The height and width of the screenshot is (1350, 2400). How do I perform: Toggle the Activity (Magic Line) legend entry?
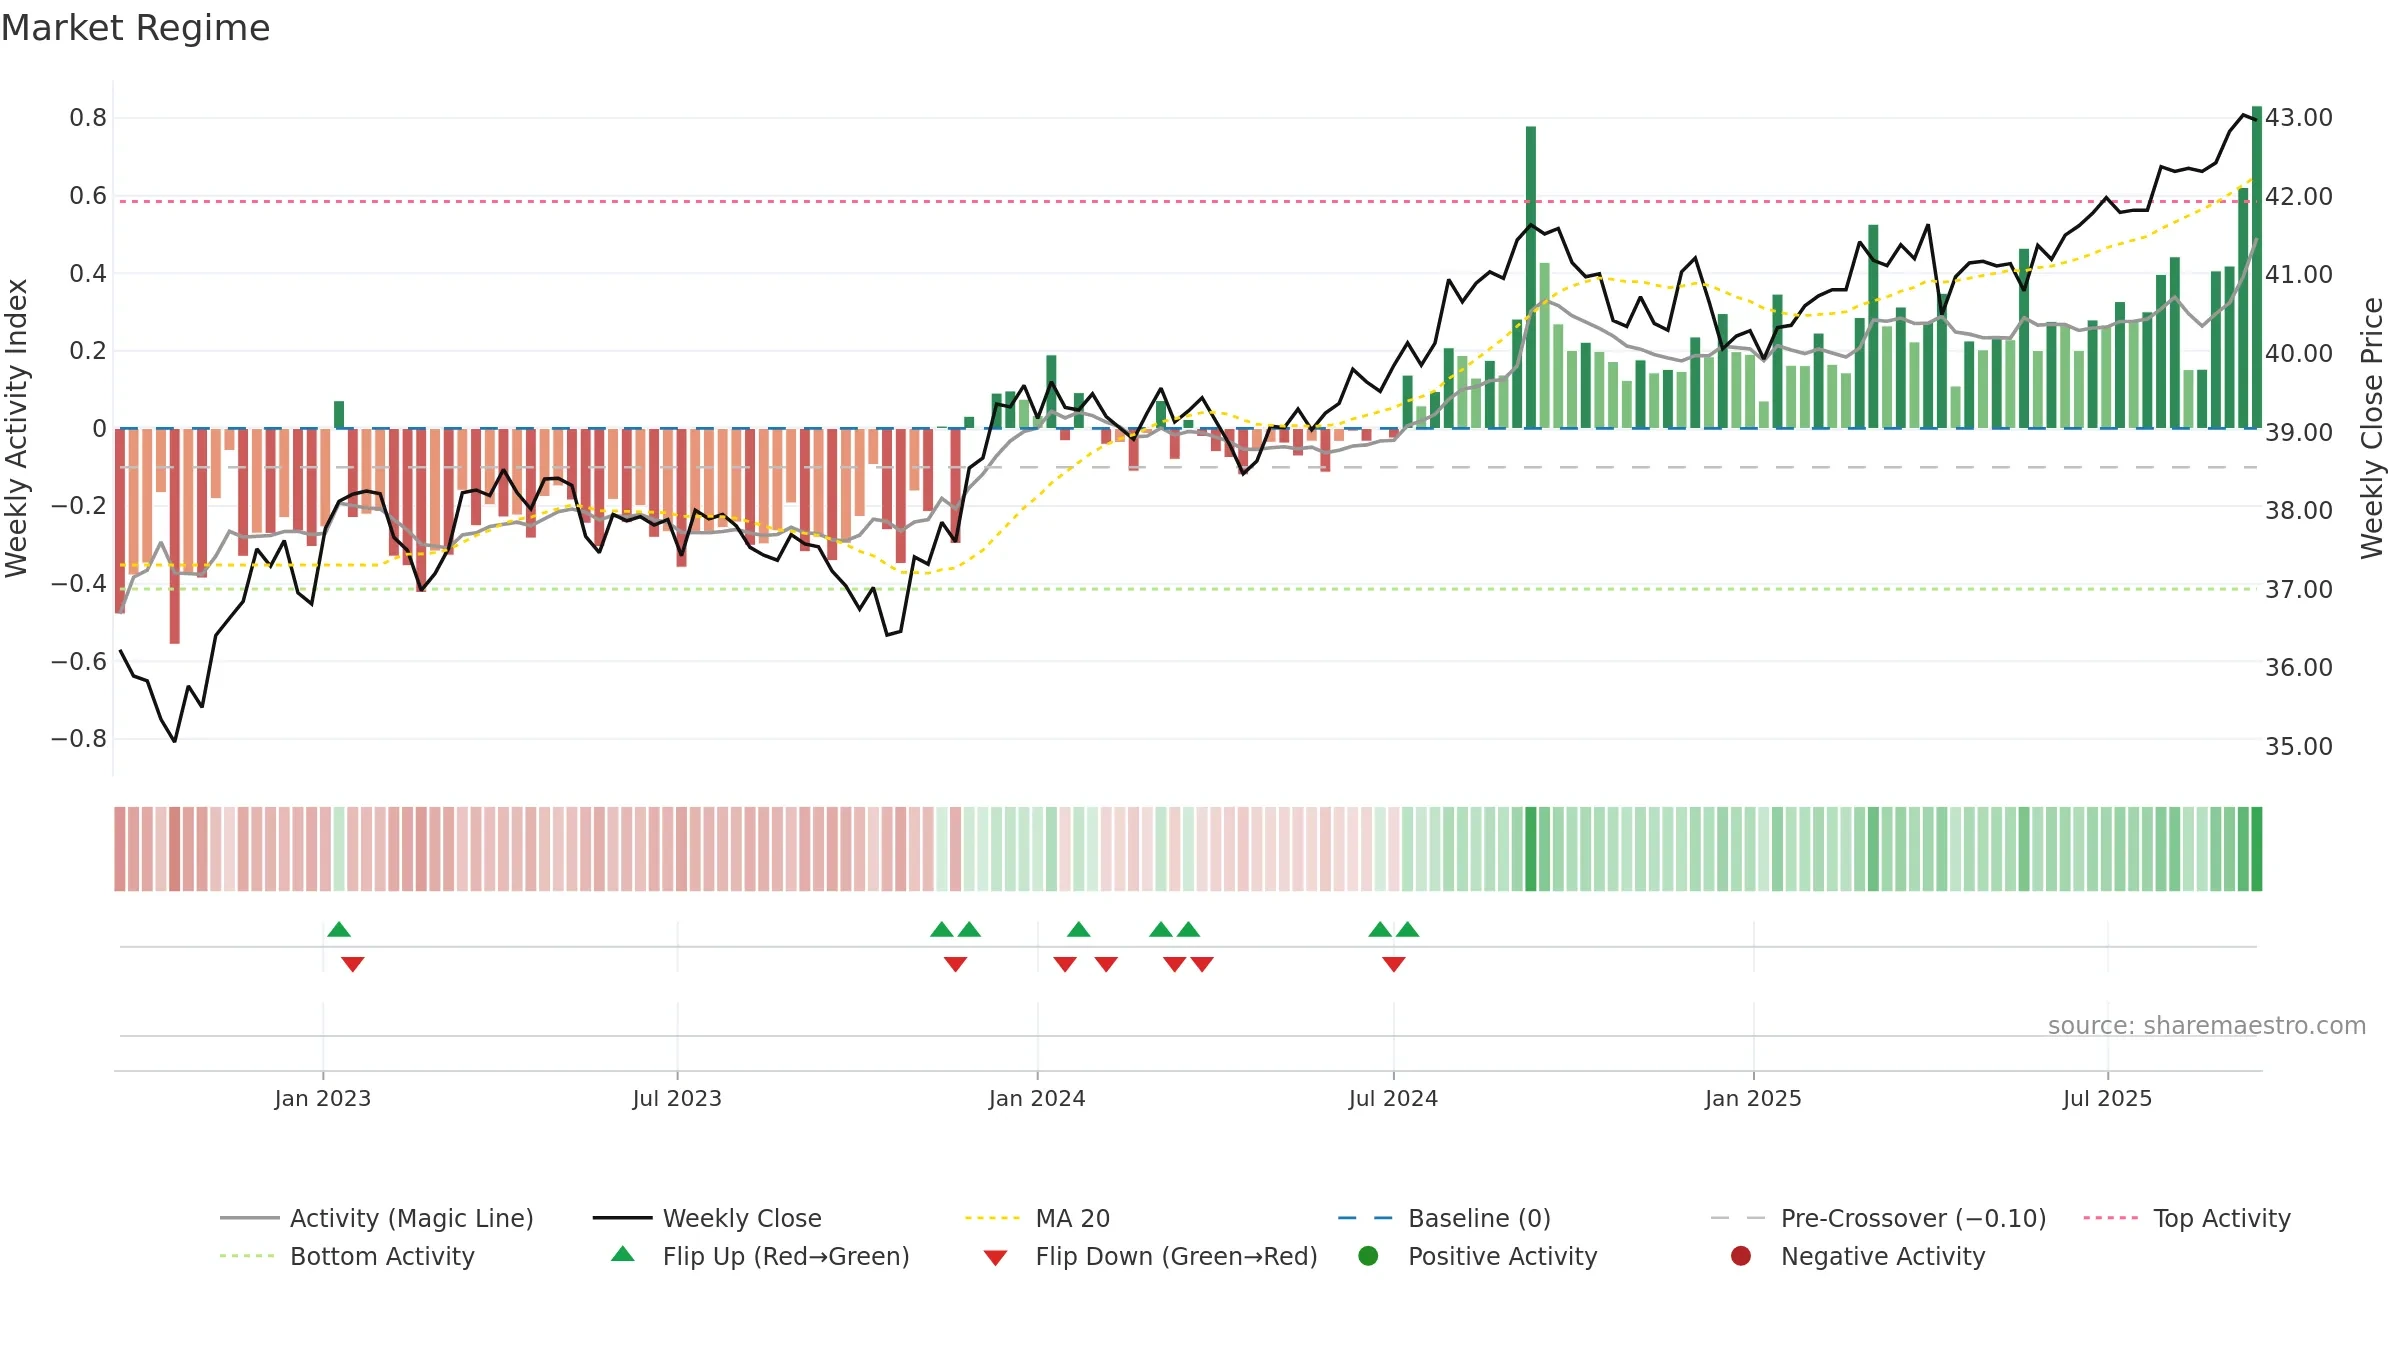[x=377, y=1218]
